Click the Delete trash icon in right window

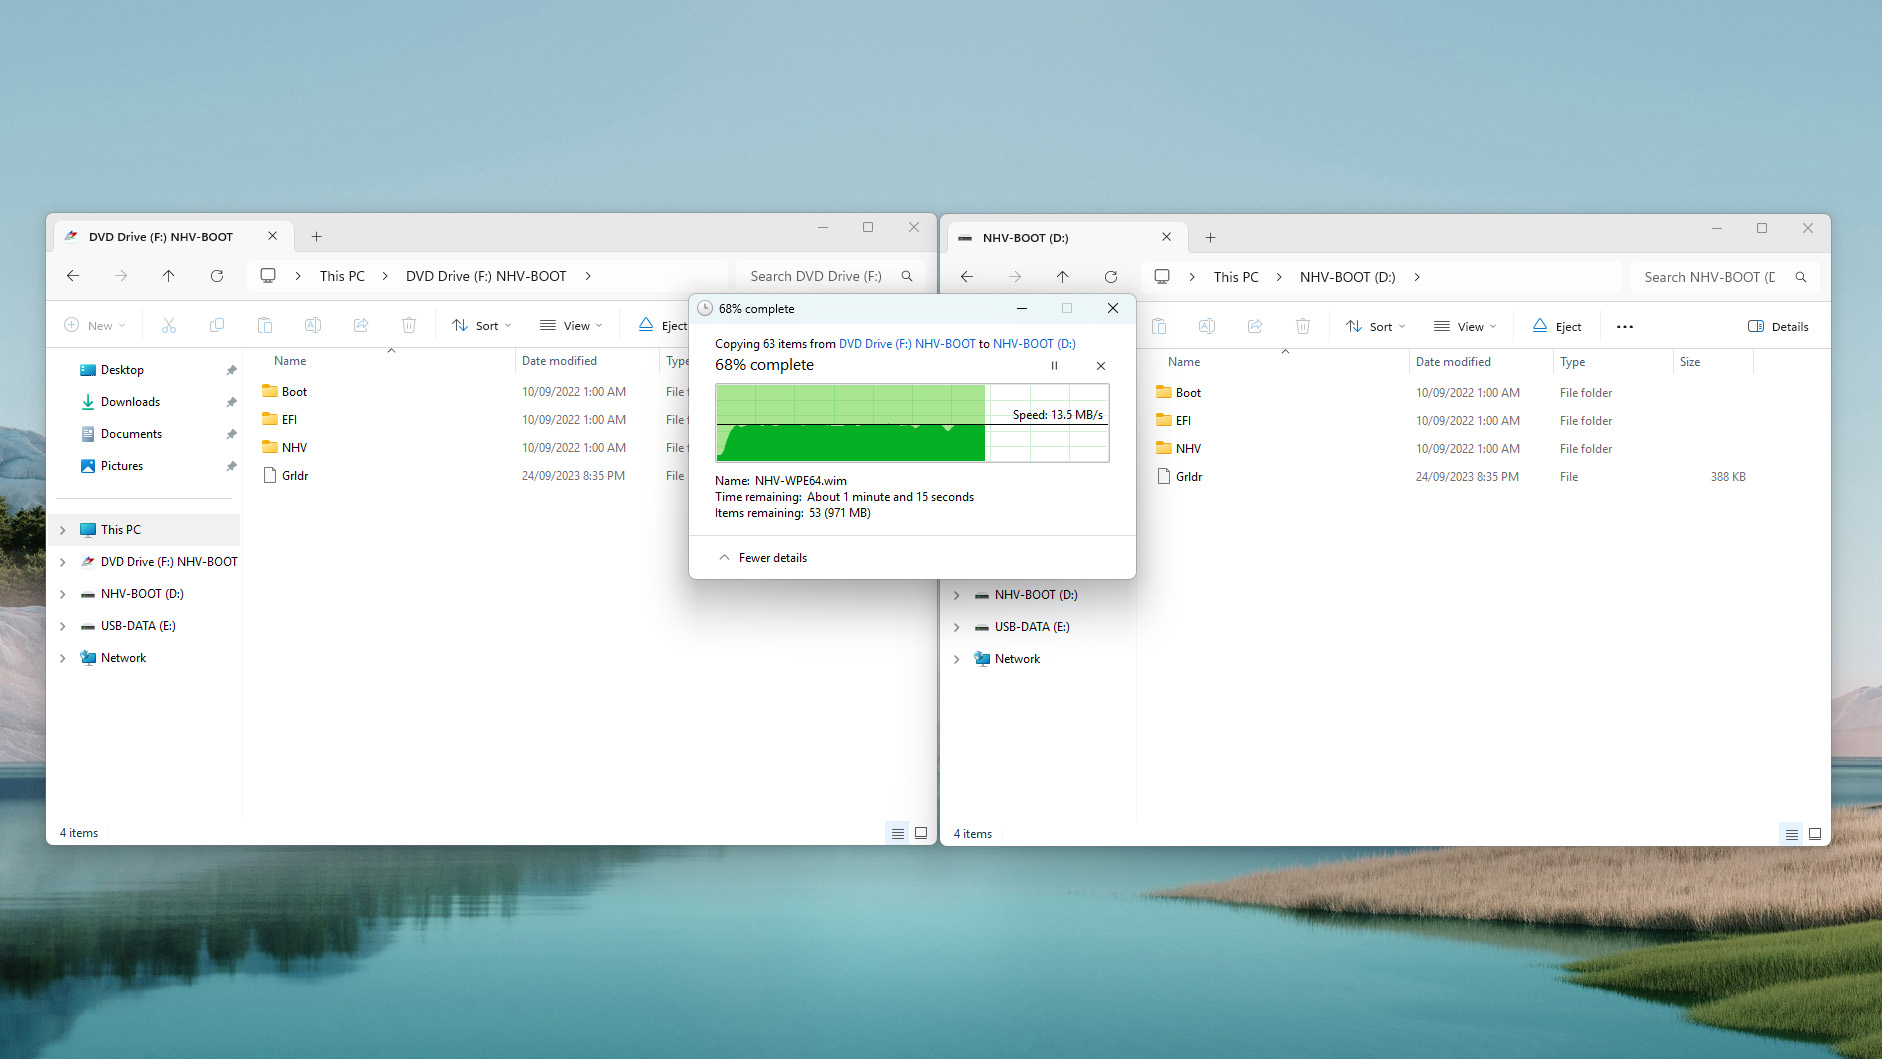1302,327
